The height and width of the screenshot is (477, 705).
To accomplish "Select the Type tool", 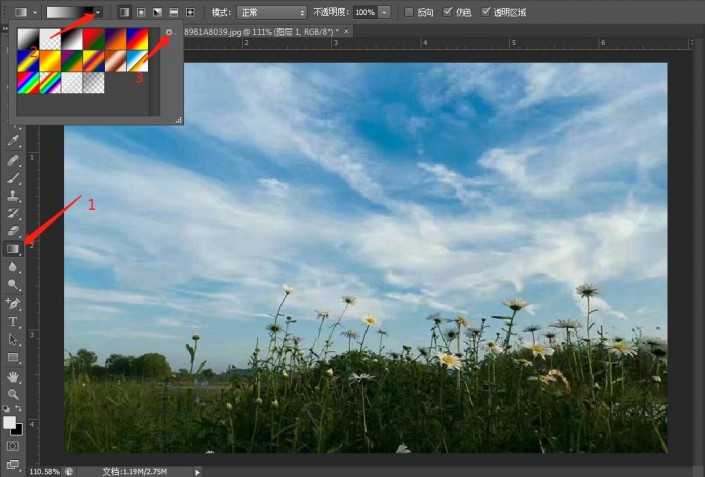I will coord(13,322).
